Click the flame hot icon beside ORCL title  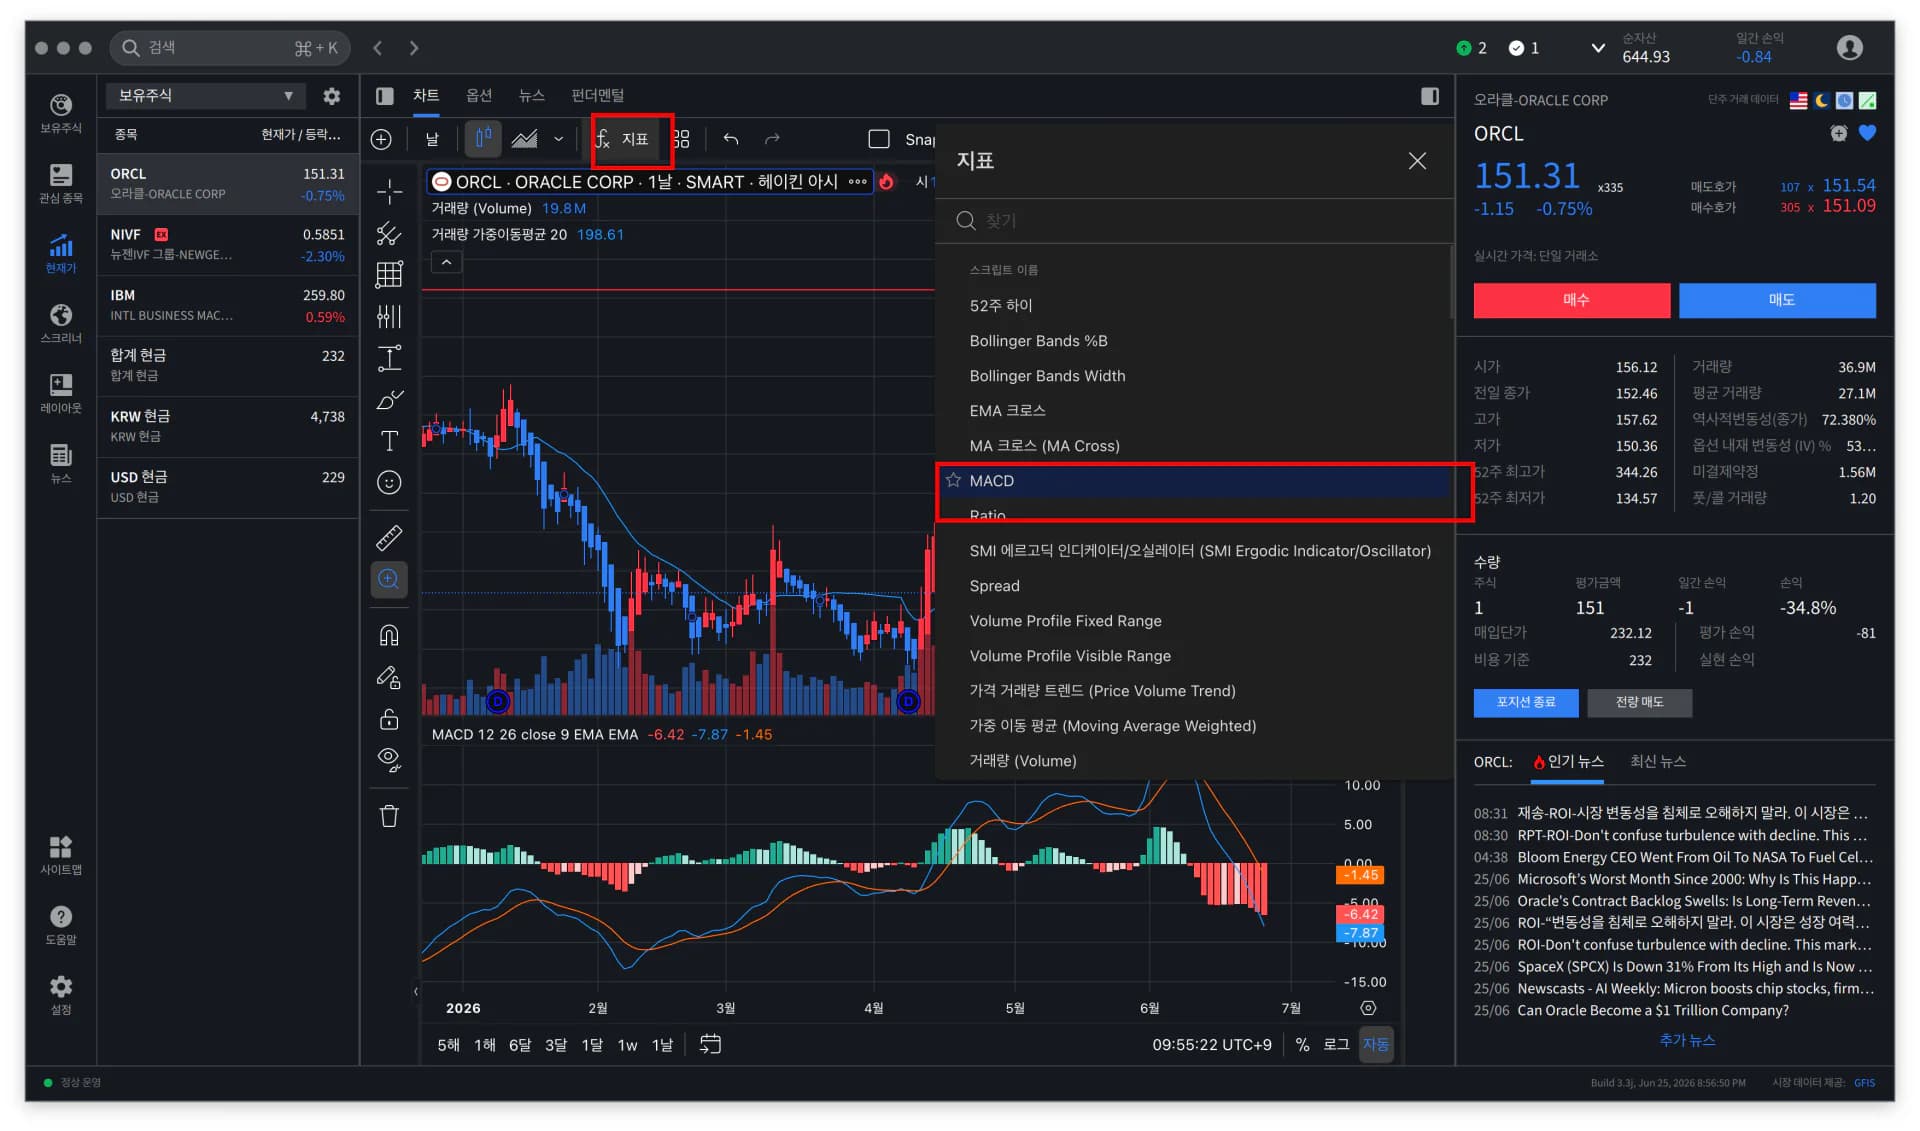point(886,182)
